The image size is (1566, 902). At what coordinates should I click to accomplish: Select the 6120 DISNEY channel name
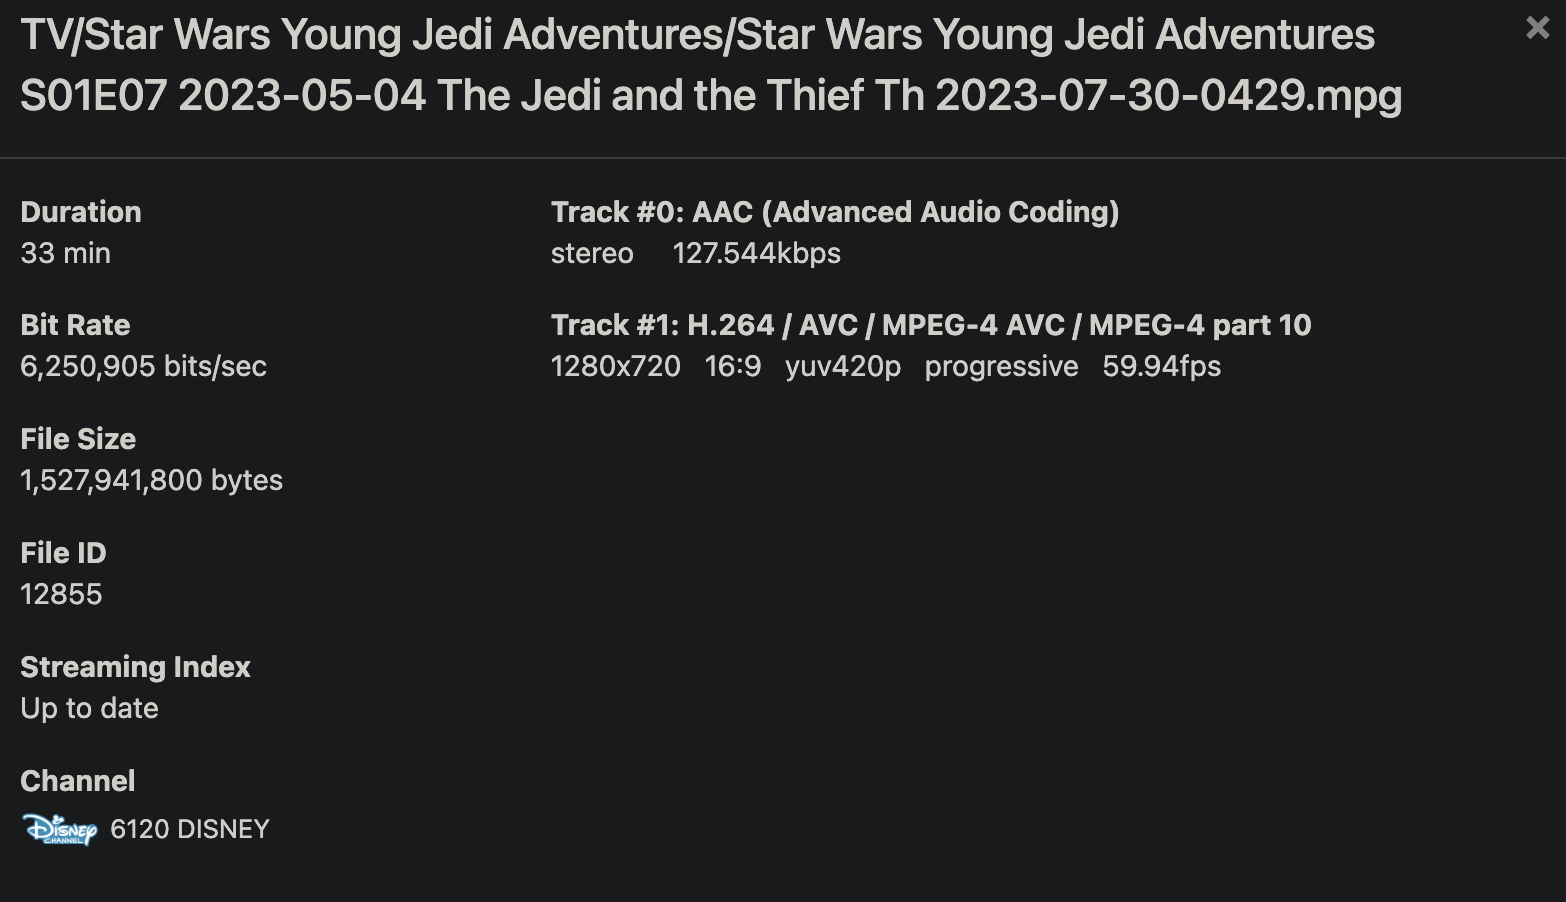(x=190, y=829)
